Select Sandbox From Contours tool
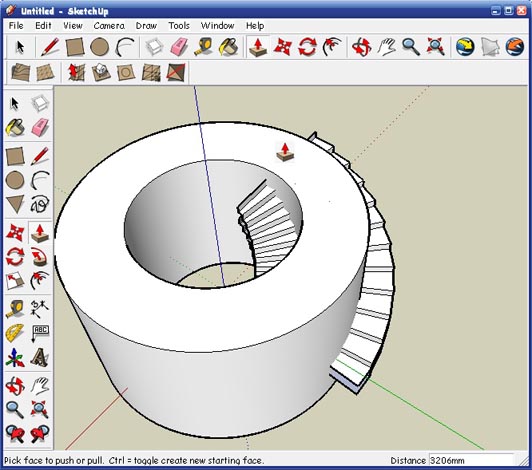This screenshot has height=470, width=532. [x=20, y=72]
